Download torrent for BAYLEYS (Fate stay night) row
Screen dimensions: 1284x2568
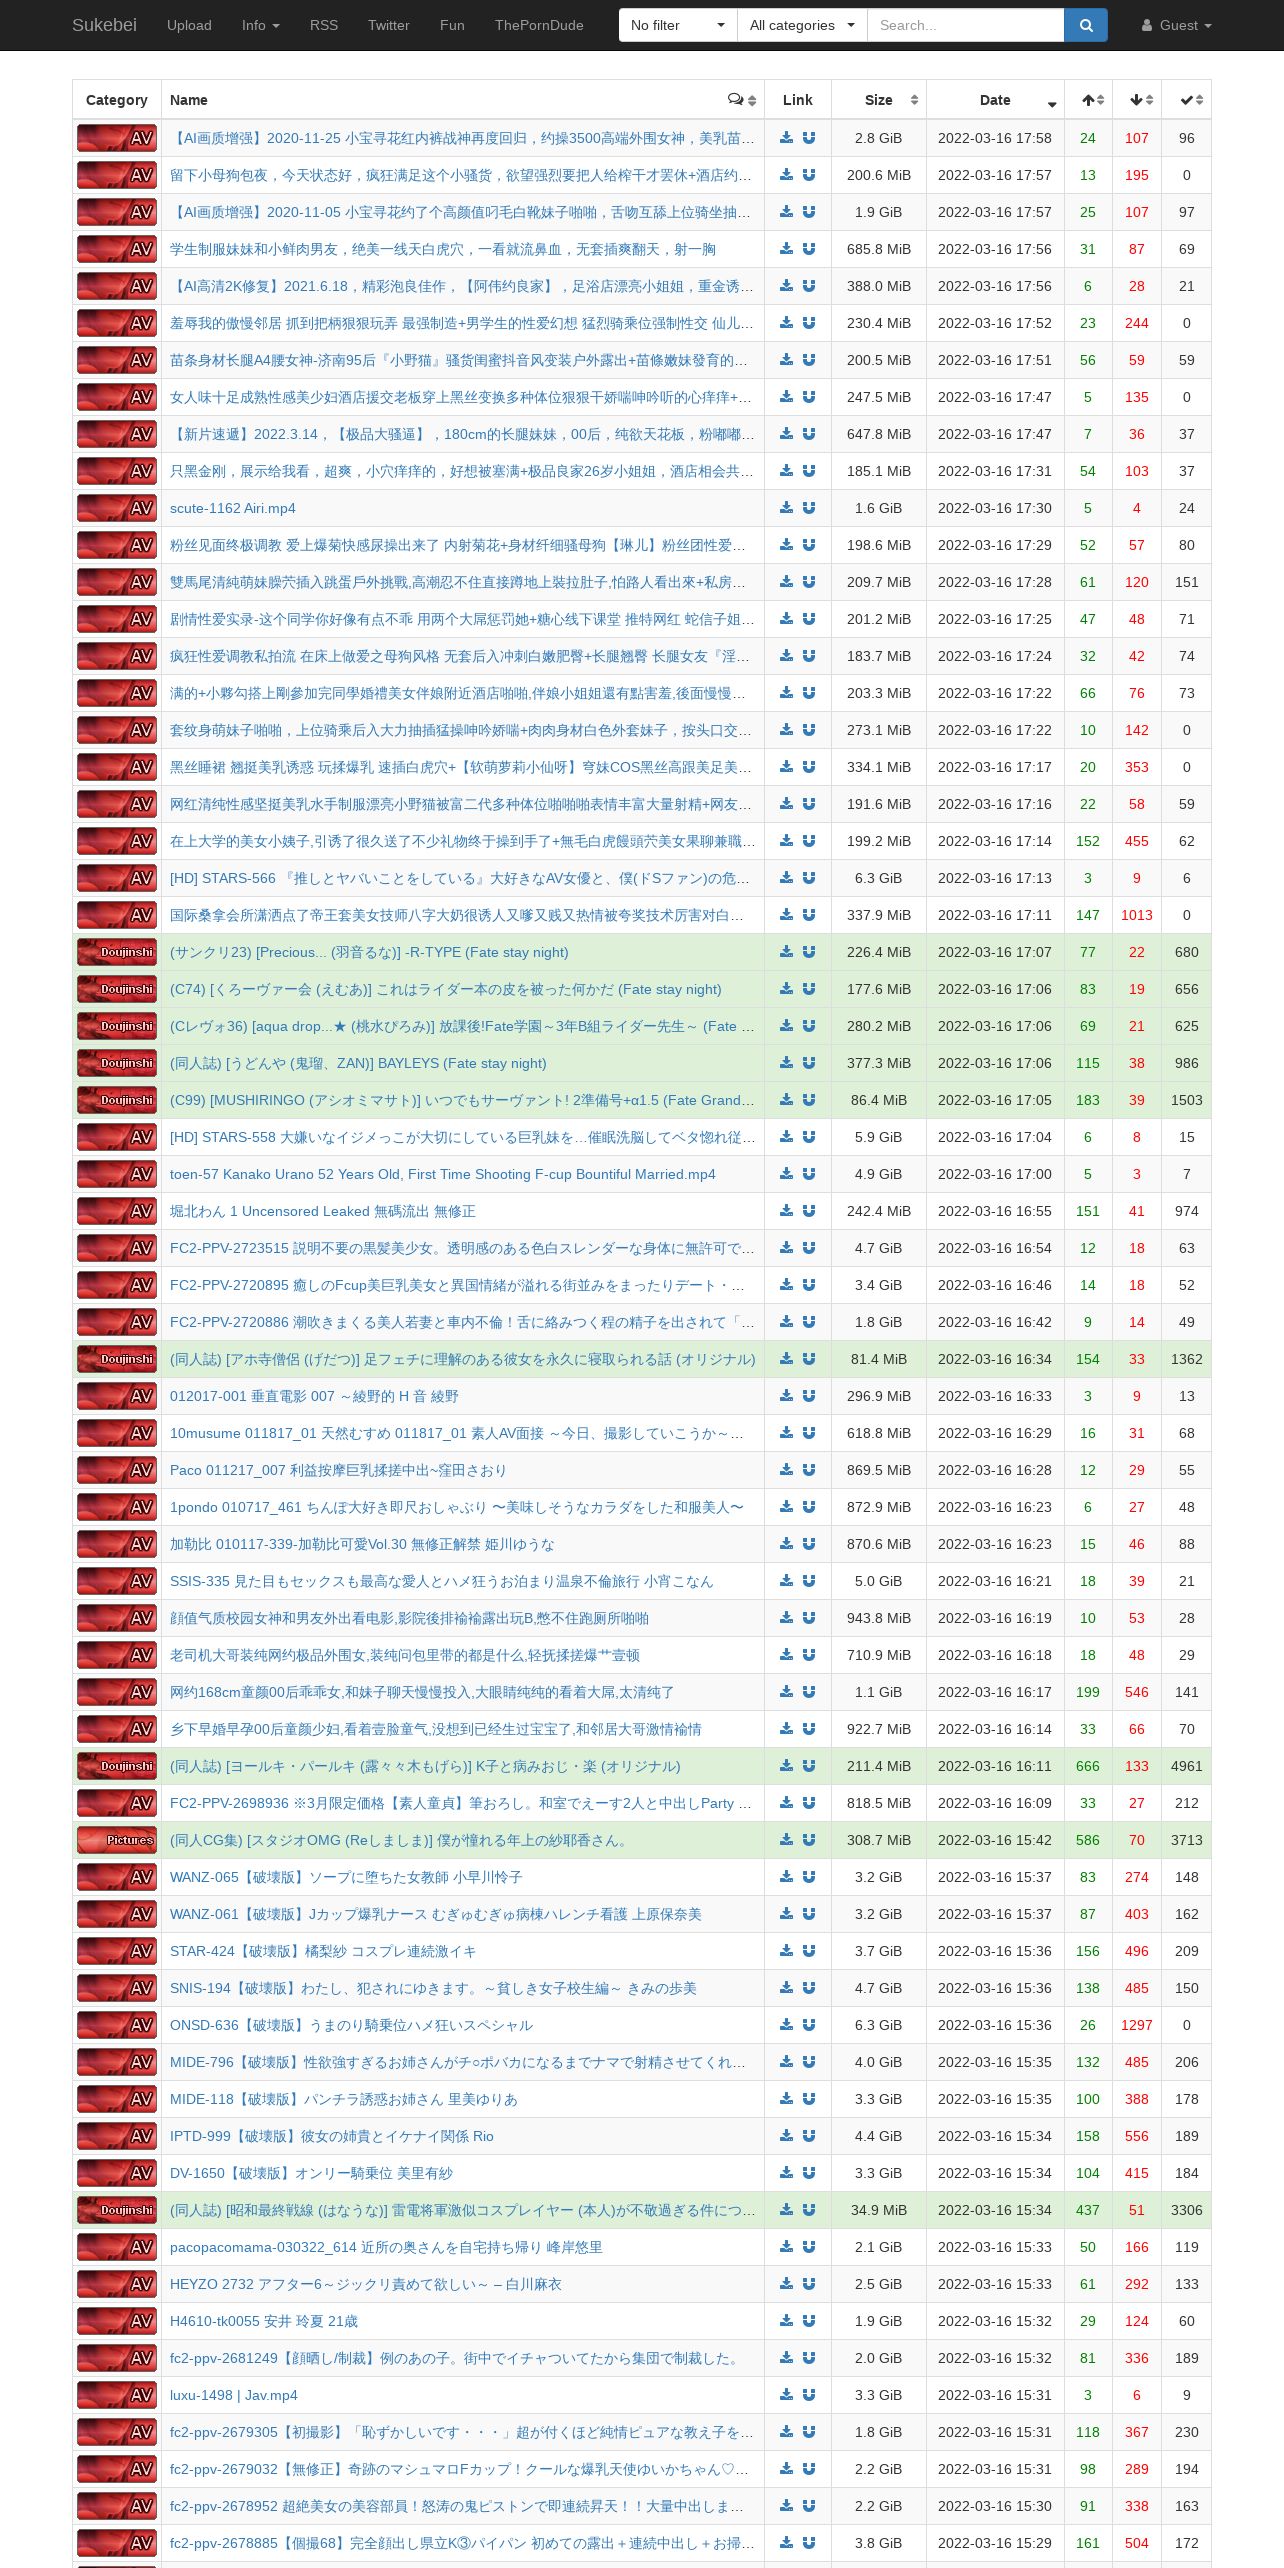786,1063
